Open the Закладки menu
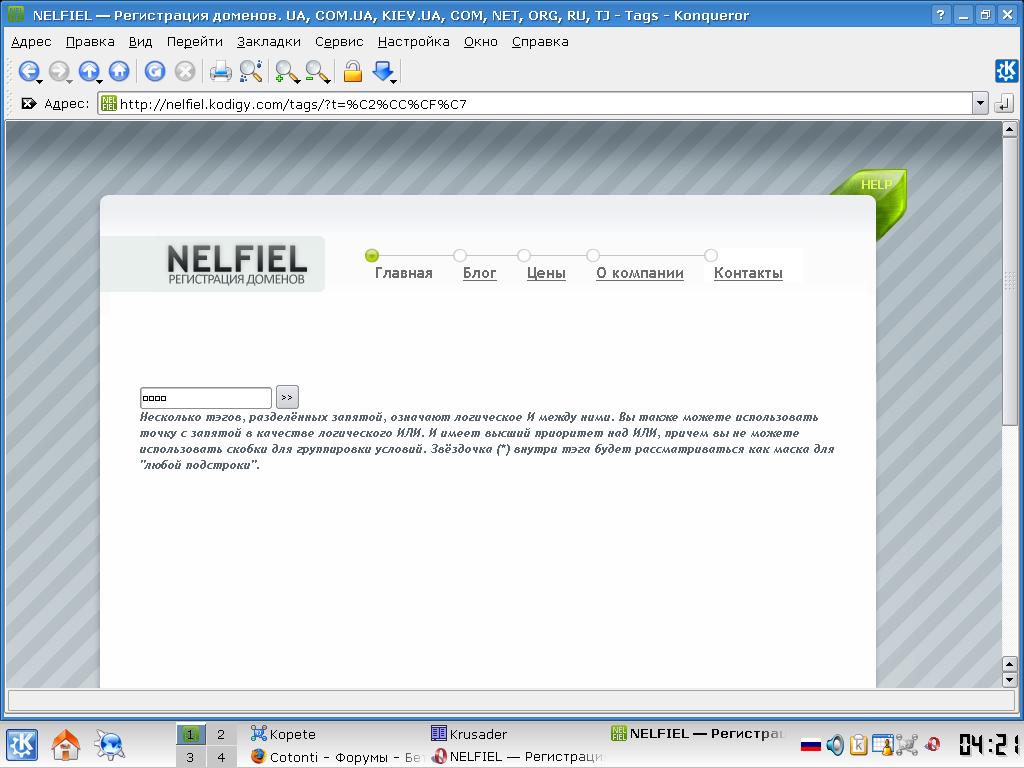Viewport: 1024px width, 768px height. (x=268, y=42)
